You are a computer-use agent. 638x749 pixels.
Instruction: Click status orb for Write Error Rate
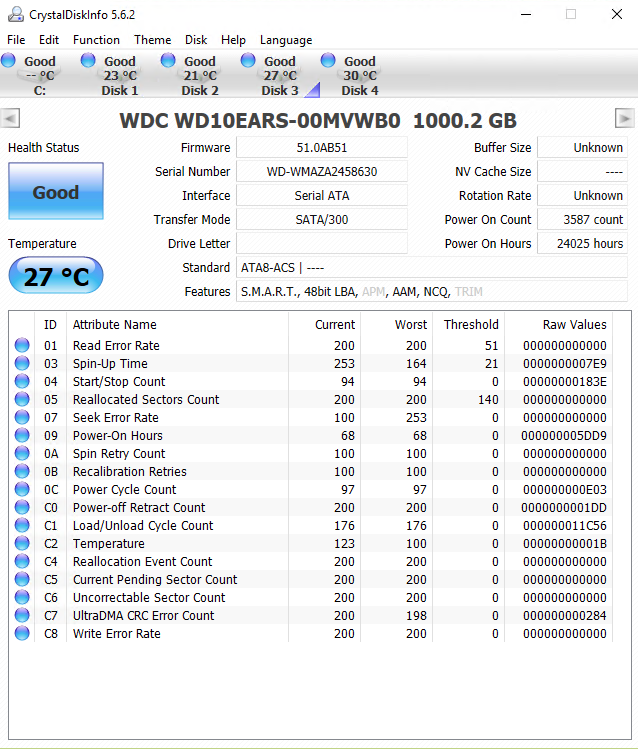22,633
